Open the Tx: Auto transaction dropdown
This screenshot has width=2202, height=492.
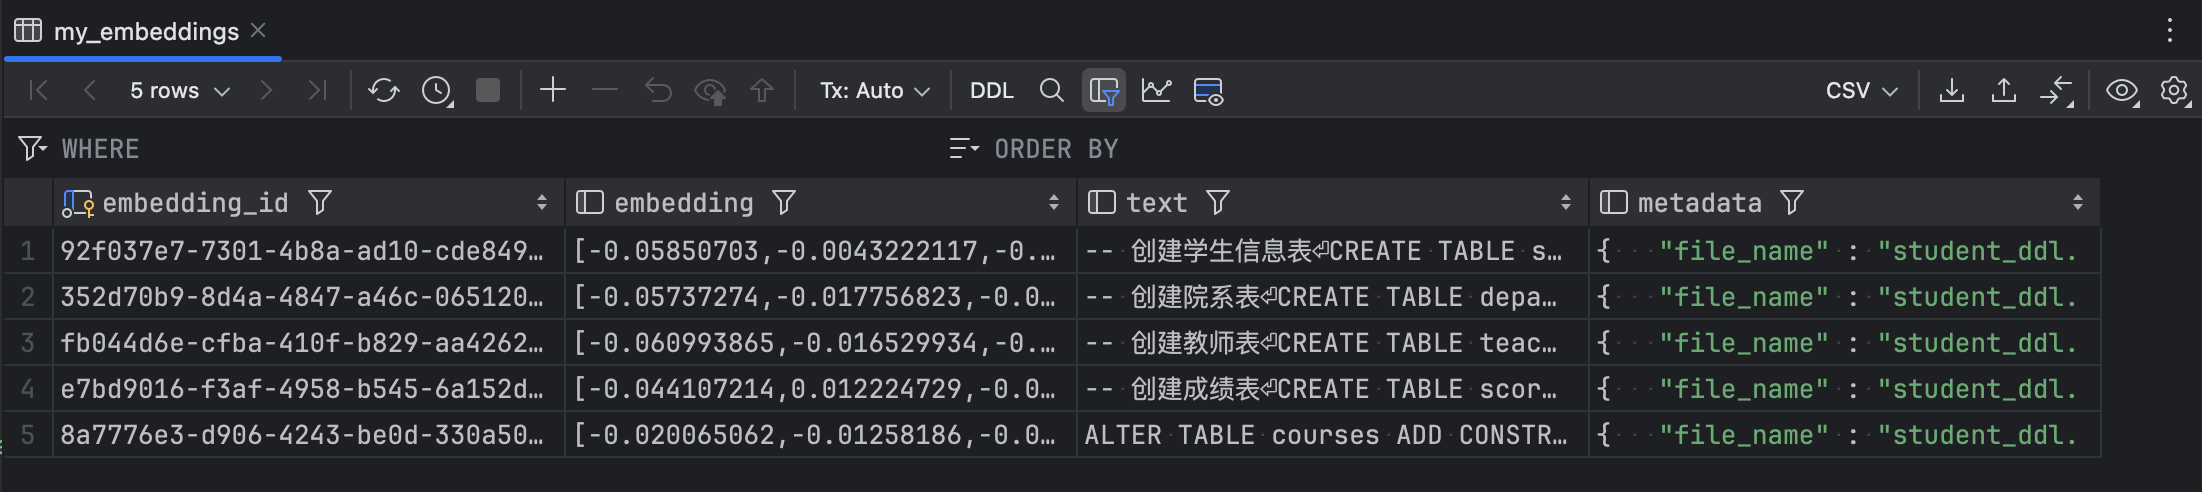[x=875, y=91]
